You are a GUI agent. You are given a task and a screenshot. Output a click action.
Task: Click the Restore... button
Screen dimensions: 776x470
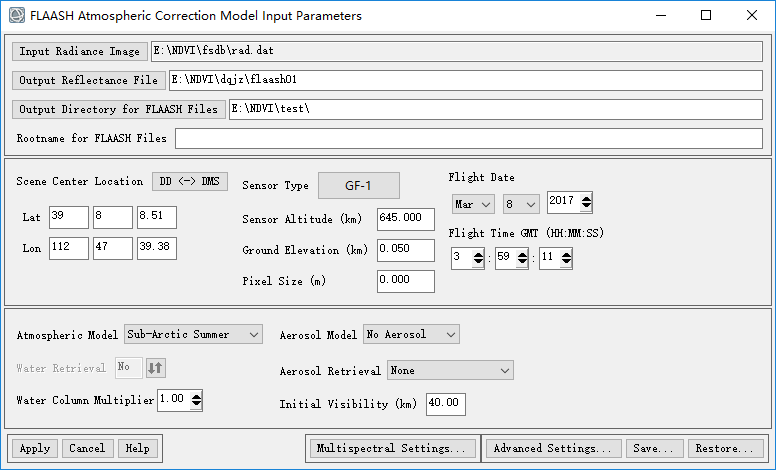(x=726, y=449)
